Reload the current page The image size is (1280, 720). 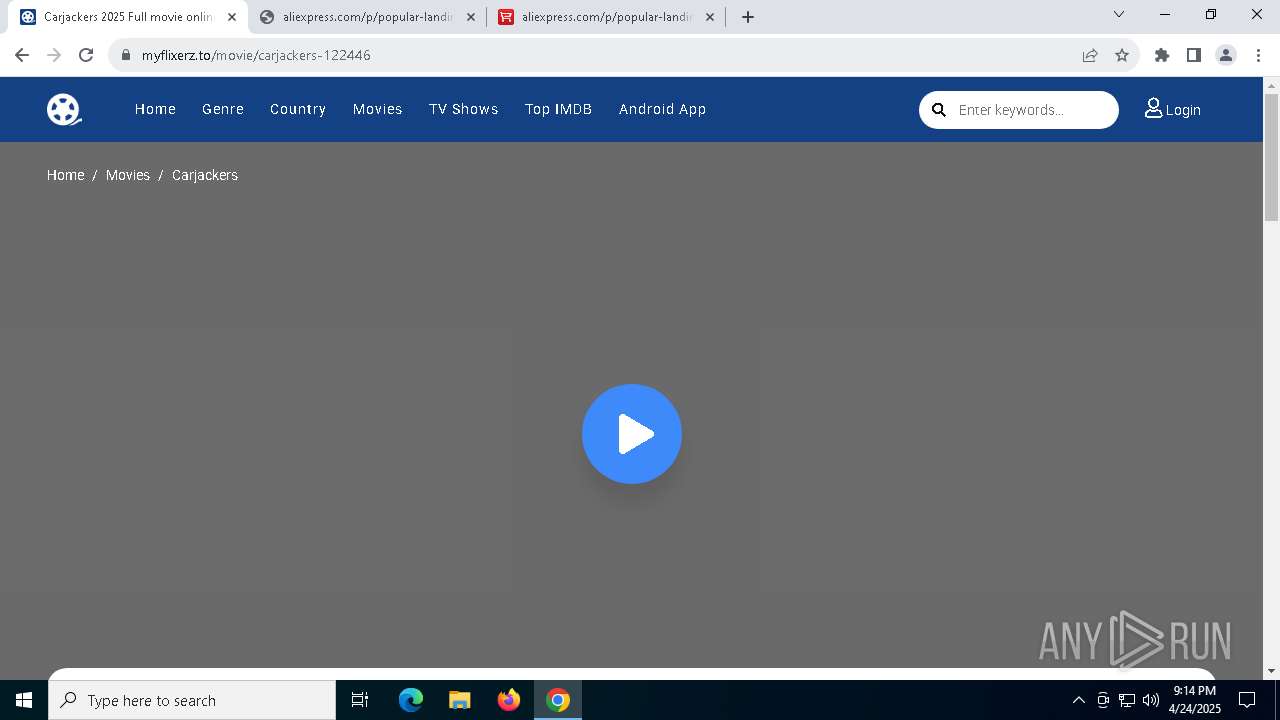click(x=86, y=55)
